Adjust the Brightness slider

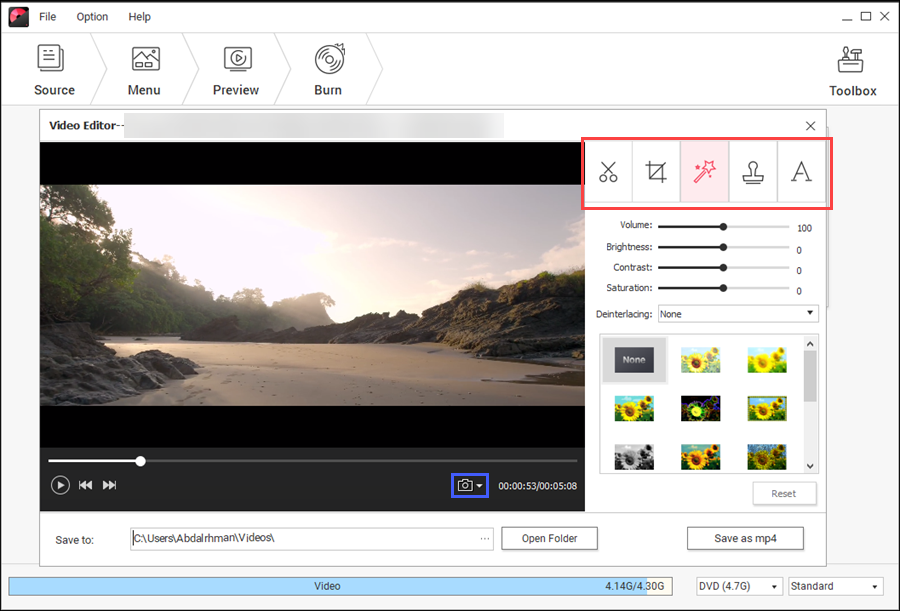723,247
